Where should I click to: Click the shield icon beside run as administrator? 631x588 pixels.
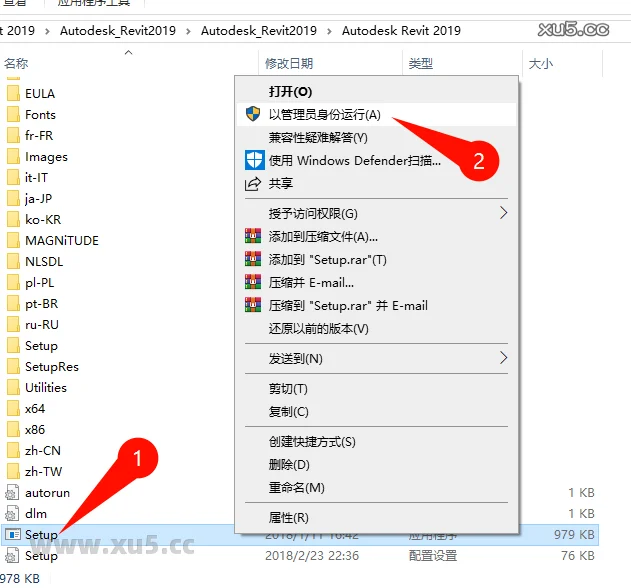pos(253,115)
